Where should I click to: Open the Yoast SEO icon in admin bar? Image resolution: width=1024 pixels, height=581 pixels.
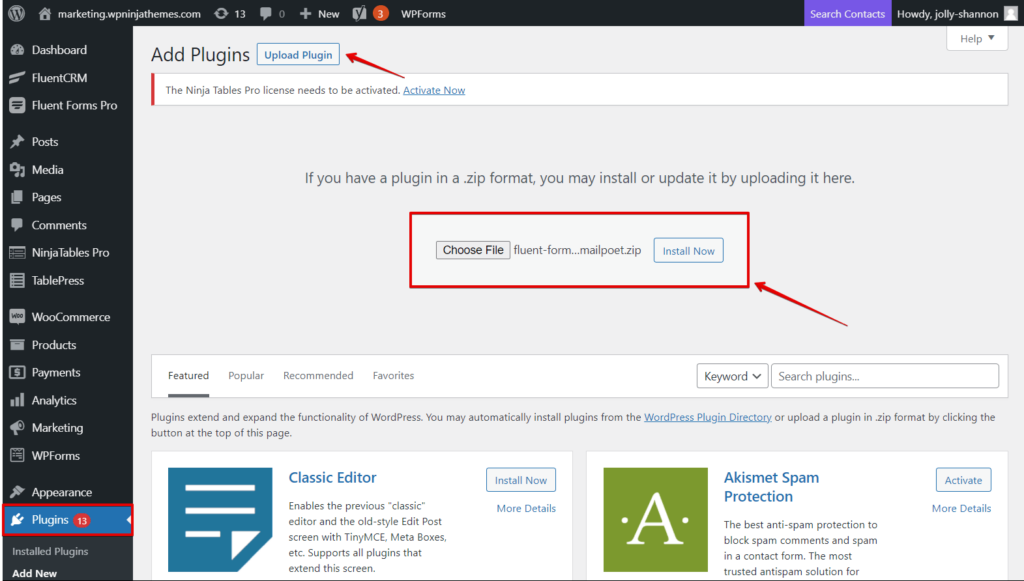(x=359, y=13)
